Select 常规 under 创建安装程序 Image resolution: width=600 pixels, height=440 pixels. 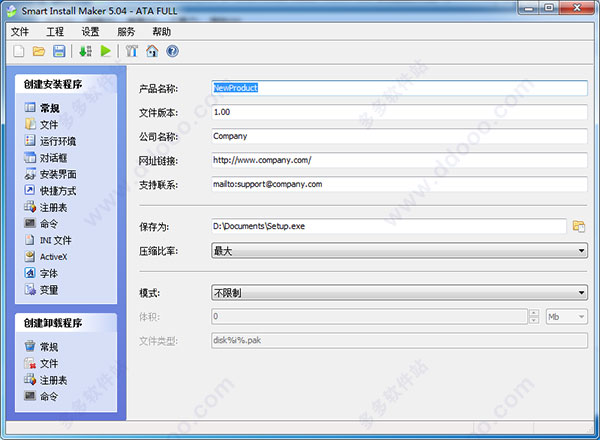click(42, 108)
